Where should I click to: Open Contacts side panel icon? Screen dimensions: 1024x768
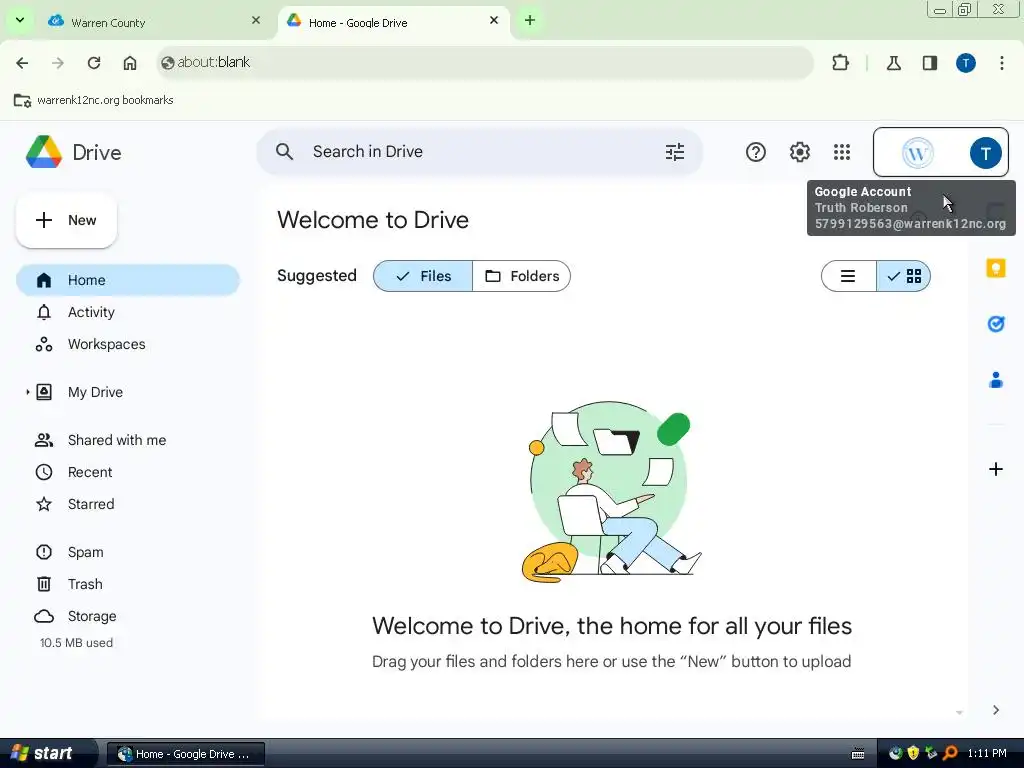(x=996, y=379)
